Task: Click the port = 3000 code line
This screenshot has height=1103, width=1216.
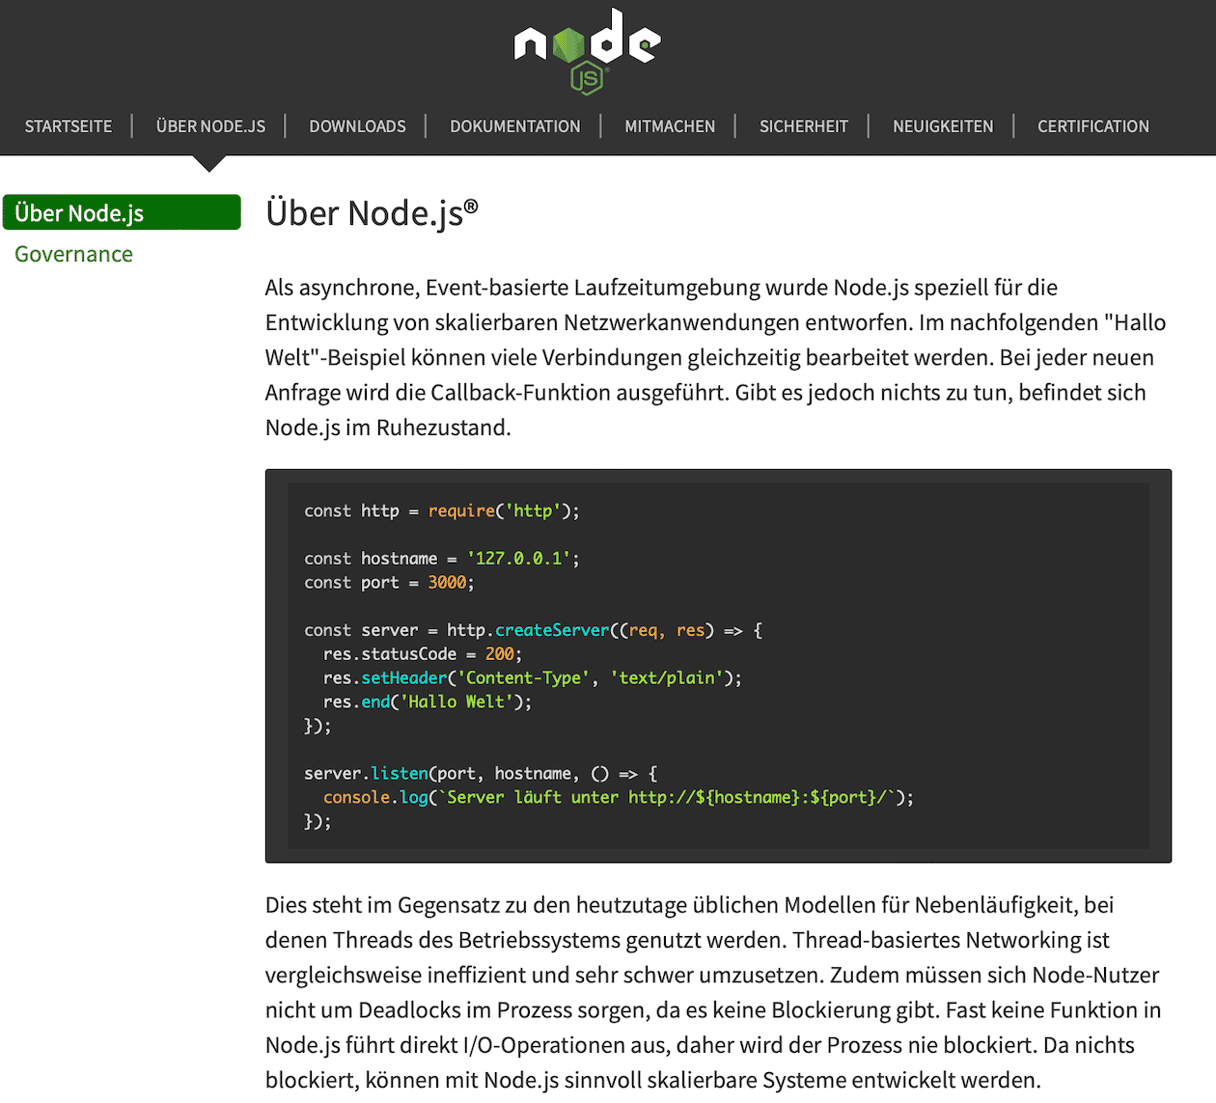Action: coord(389,583)
